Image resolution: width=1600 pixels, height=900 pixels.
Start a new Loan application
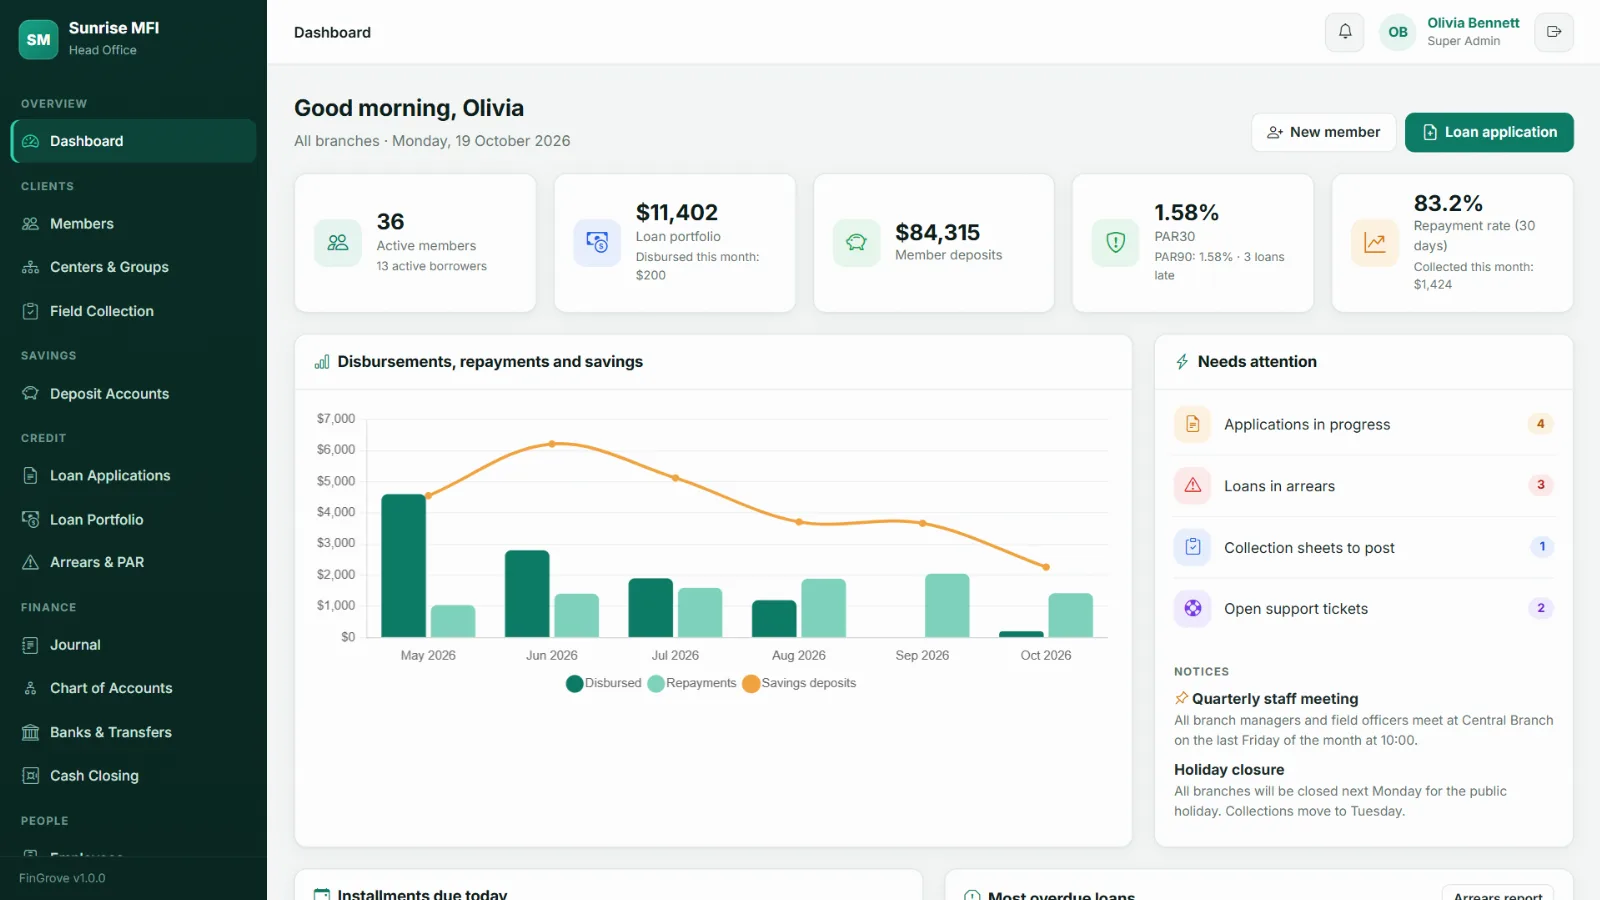point(1489,132)
